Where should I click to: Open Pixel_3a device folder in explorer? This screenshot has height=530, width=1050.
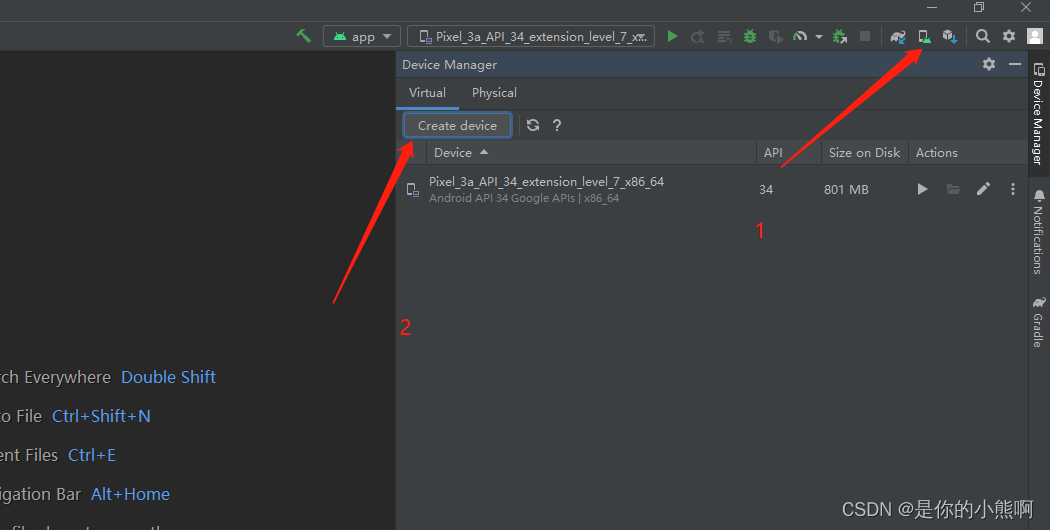coord(954,190)
